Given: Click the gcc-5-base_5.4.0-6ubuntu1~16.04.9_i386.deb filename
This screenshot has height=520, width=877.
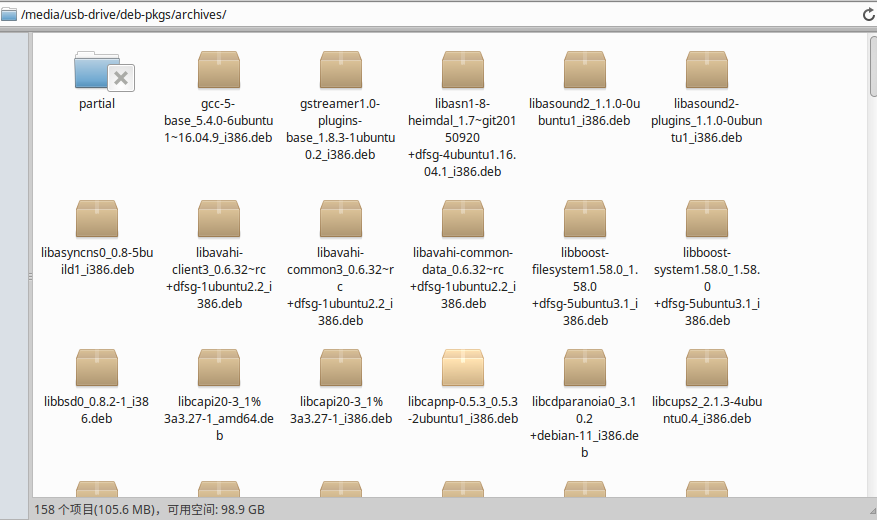Looking at the screenshot, I should [219, 121].
